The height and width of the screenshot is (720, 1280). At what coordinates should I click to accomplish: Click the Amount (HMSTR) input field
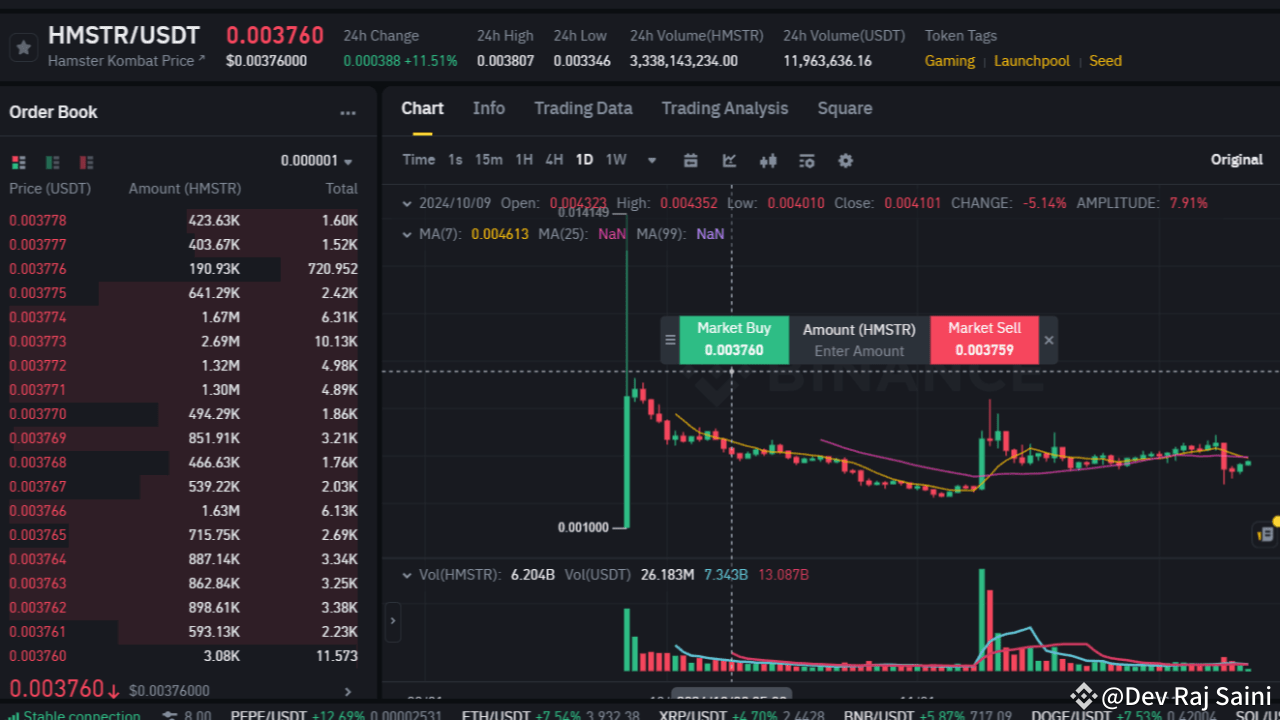coord(859,351)
